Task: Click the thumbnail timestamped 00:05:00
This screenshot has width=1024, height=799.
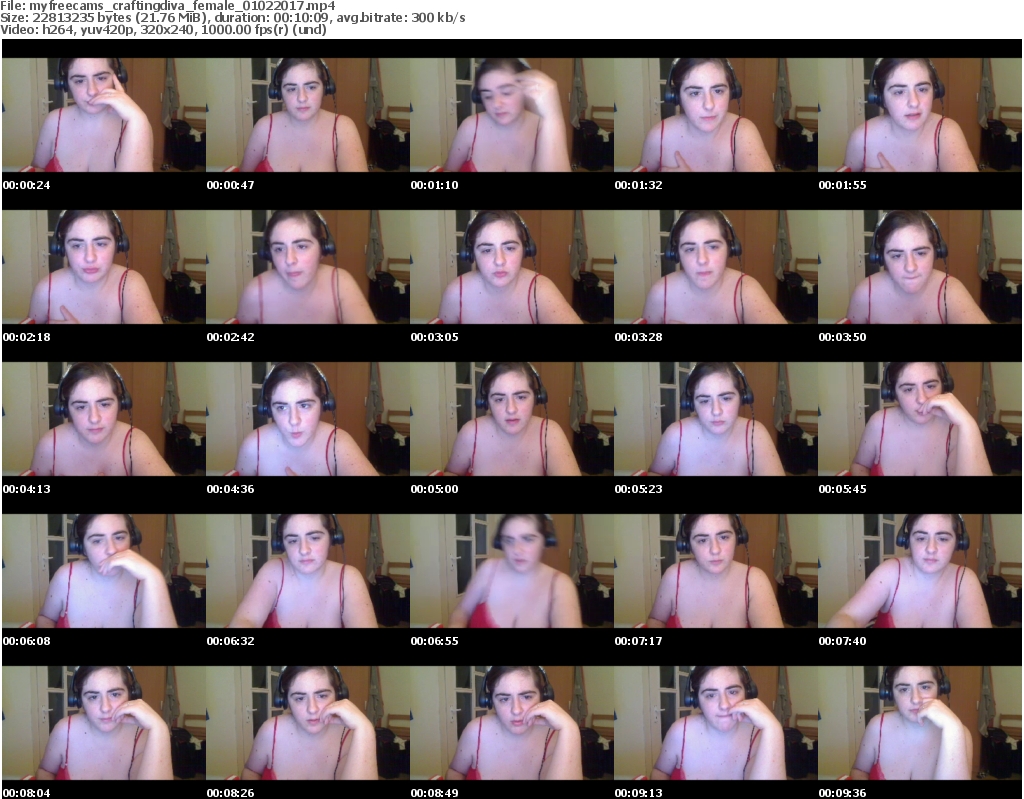Action: pos(512,419)
